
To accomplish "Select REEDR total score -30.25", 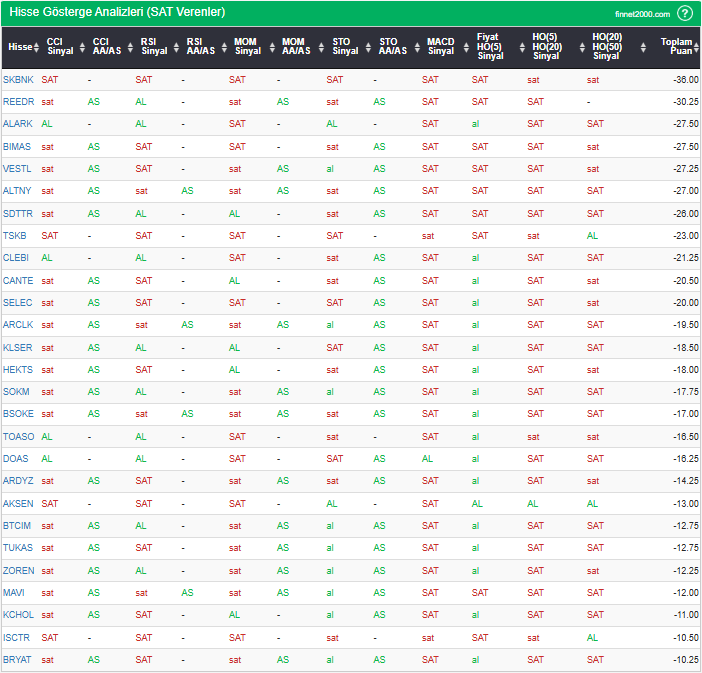I will click(686, 102).
